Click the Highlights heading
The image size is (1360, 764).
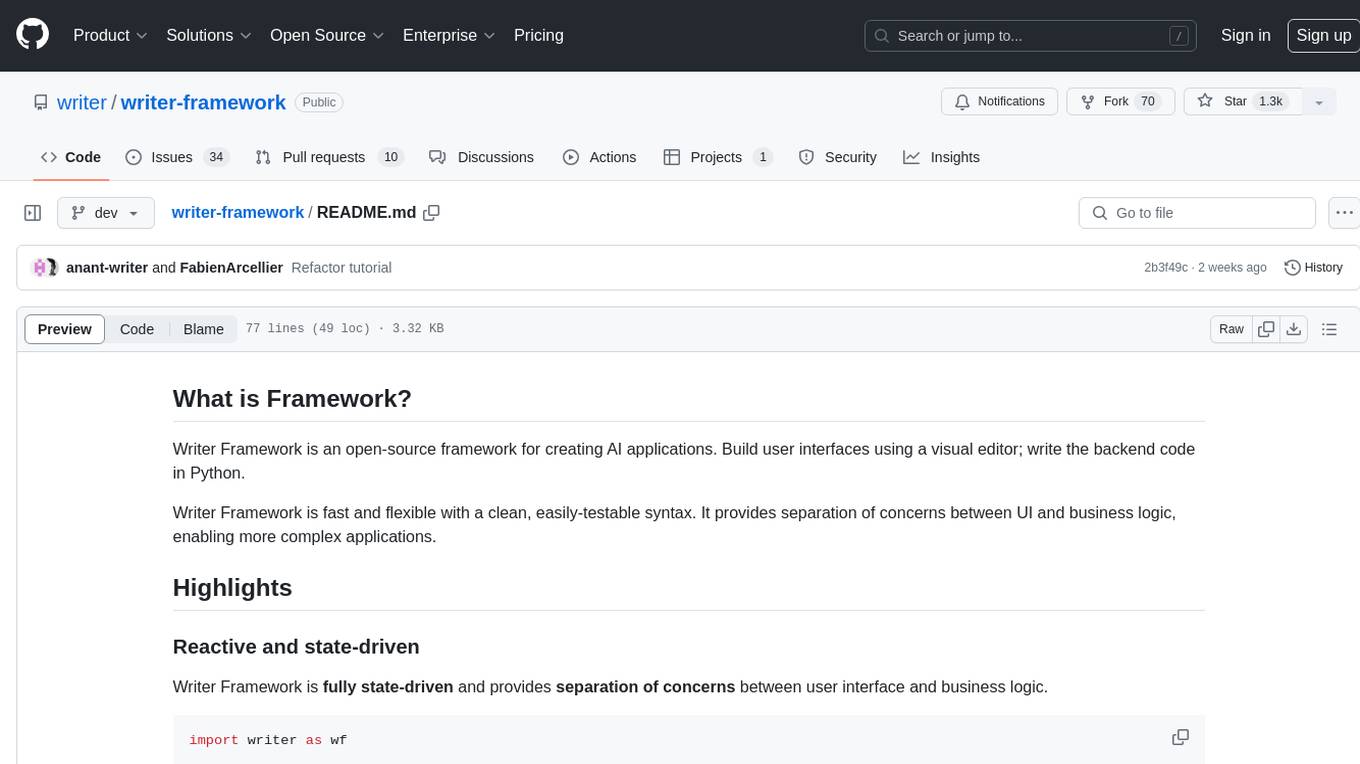[x=232, y=587]
